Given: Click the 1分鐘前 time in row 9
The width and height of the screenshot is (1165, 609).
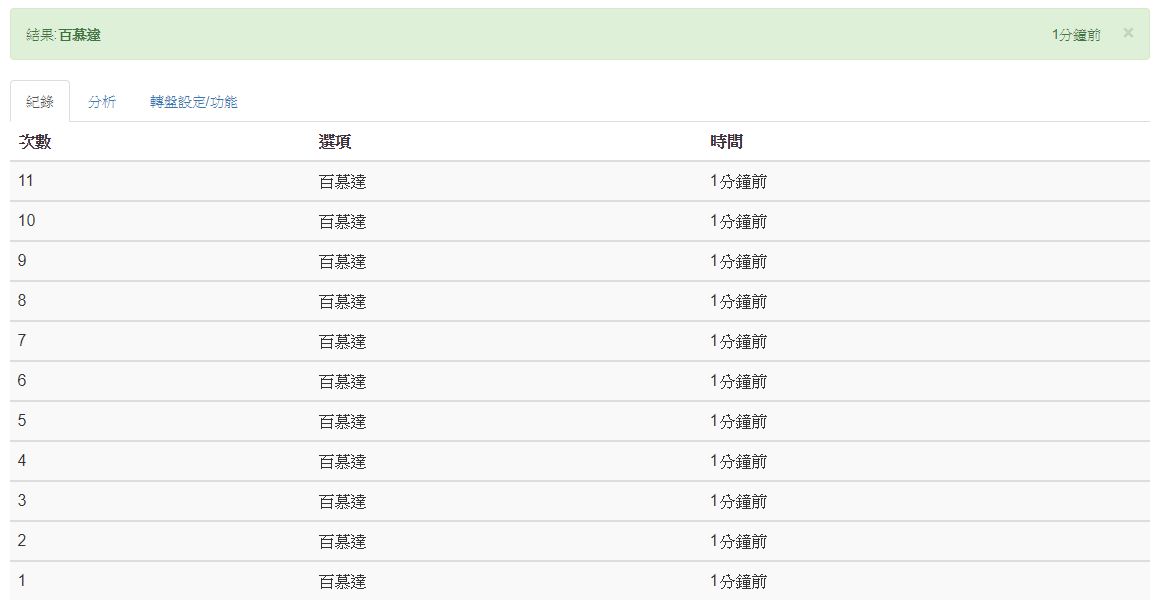Looking at the screenshot, I should point(739,262).
